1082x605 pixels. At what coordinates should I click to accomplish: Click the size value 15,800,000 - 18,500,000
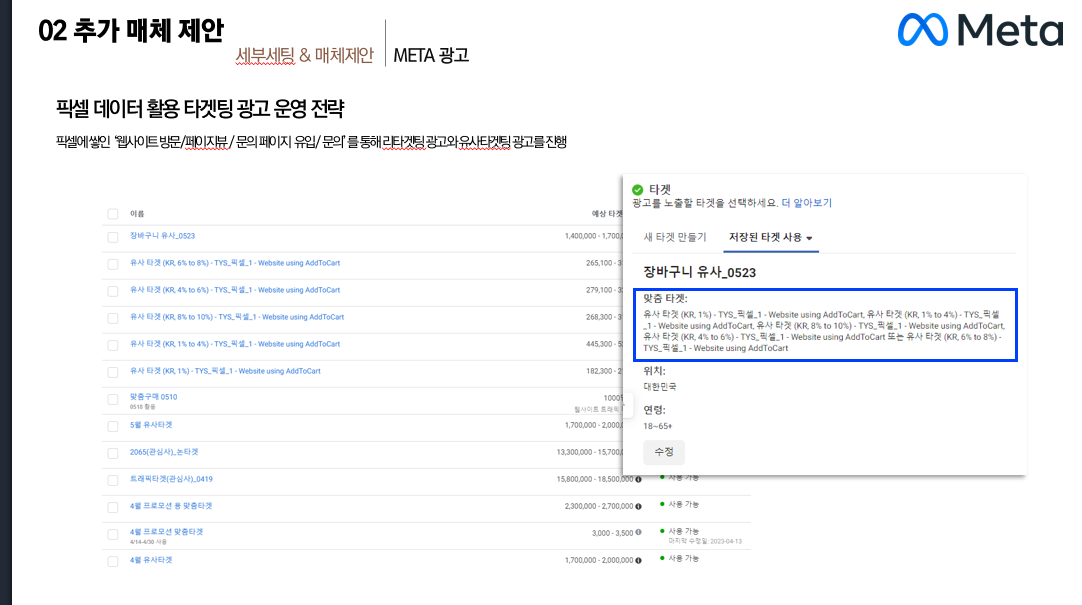[595, 479]
